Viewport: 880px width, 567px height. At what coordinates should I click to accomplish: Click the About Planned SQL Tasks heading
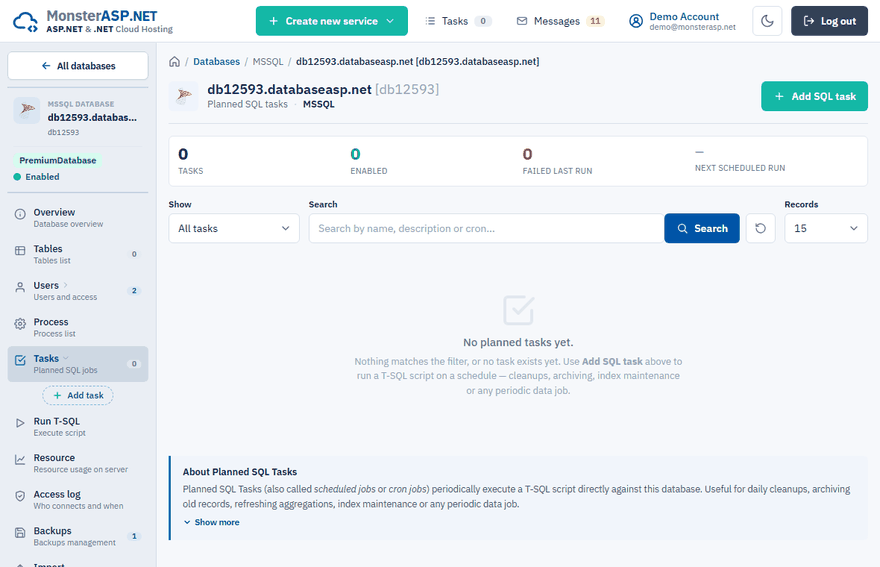pyautogui.click(x=240, y=472)
